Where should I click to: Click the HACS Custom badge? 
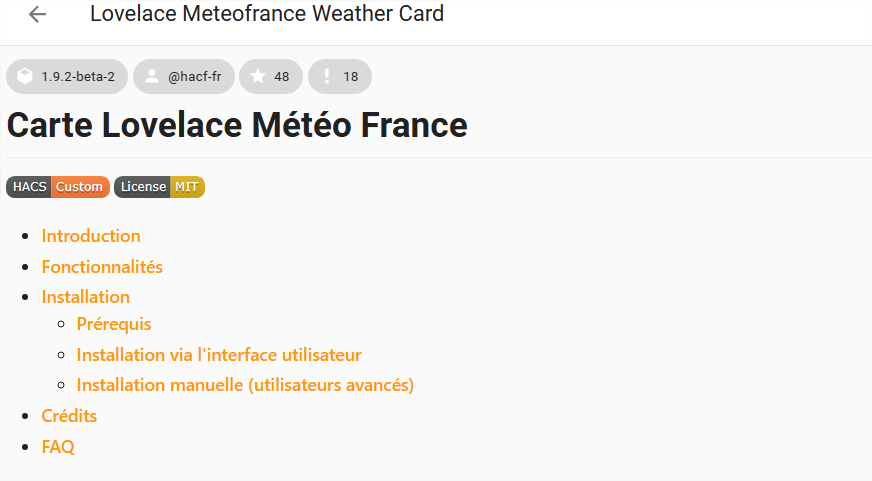pyautogui.click(x=58, y=187)
